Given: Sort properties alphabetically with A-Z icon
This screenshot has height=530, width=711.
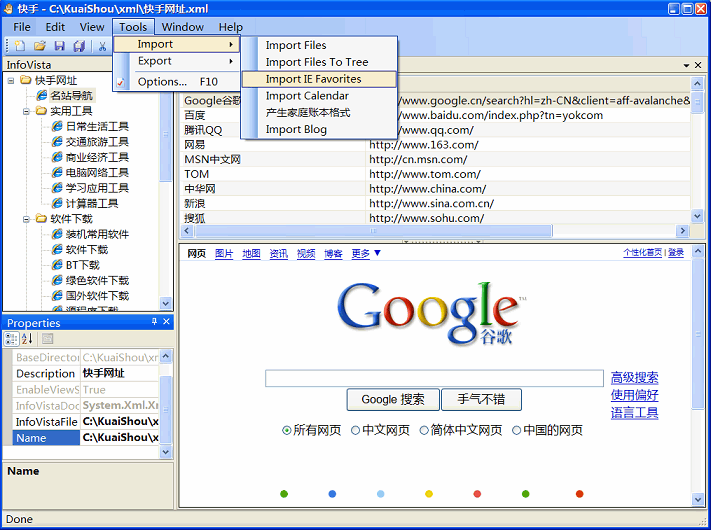Looking at the screenshot, I should click(28, 339).
